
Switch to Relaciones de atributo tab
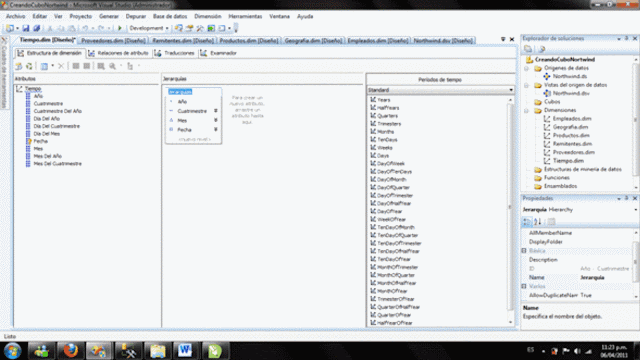coord(118,53)
